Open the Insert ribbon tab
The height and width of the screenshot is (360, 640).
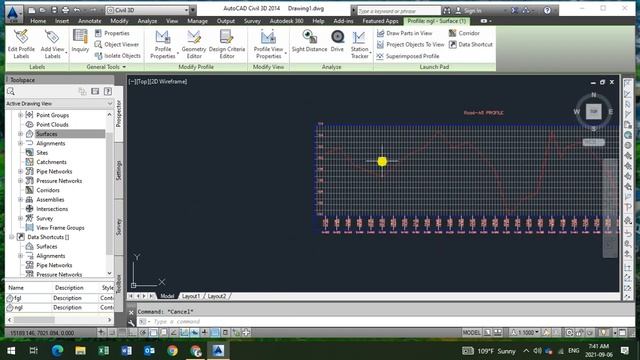click(62, 21)
